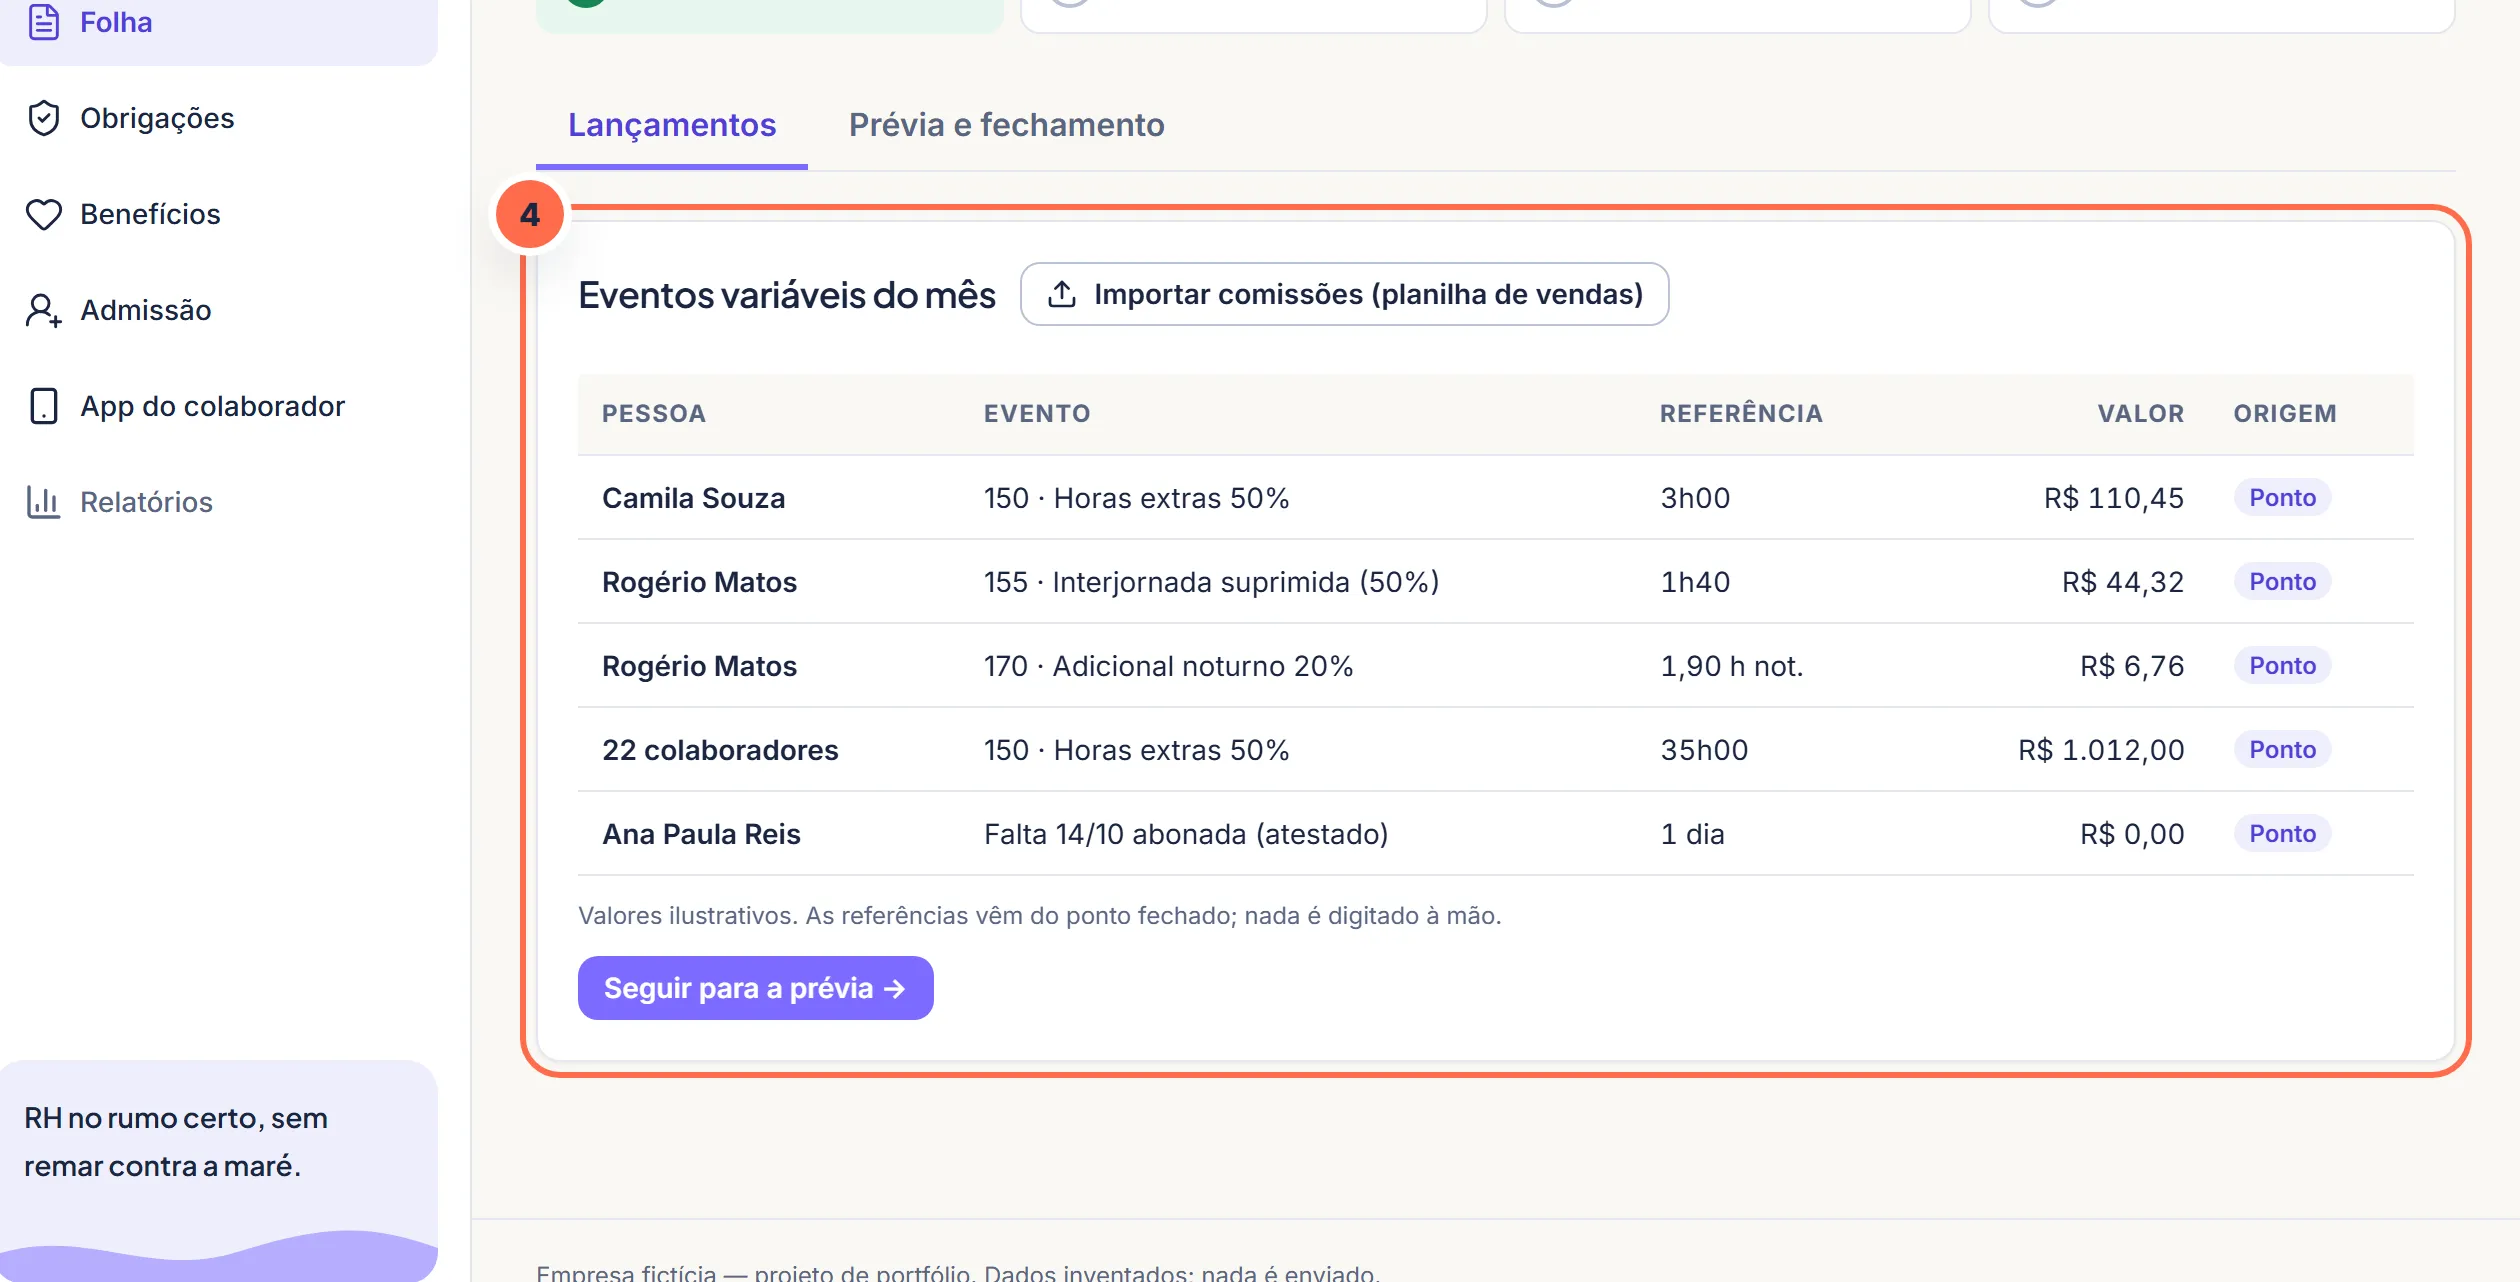
Task: Switch to Prévia e fechamento tab
Action: coord(1006,125)
